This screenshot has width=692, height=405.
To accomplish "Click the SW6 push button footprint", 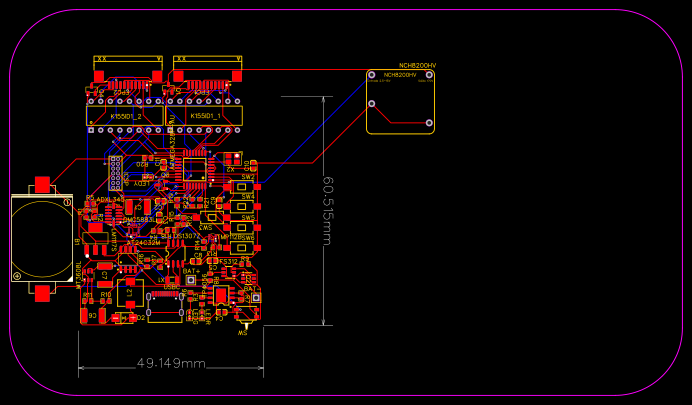I will click(x=242, y=248).
